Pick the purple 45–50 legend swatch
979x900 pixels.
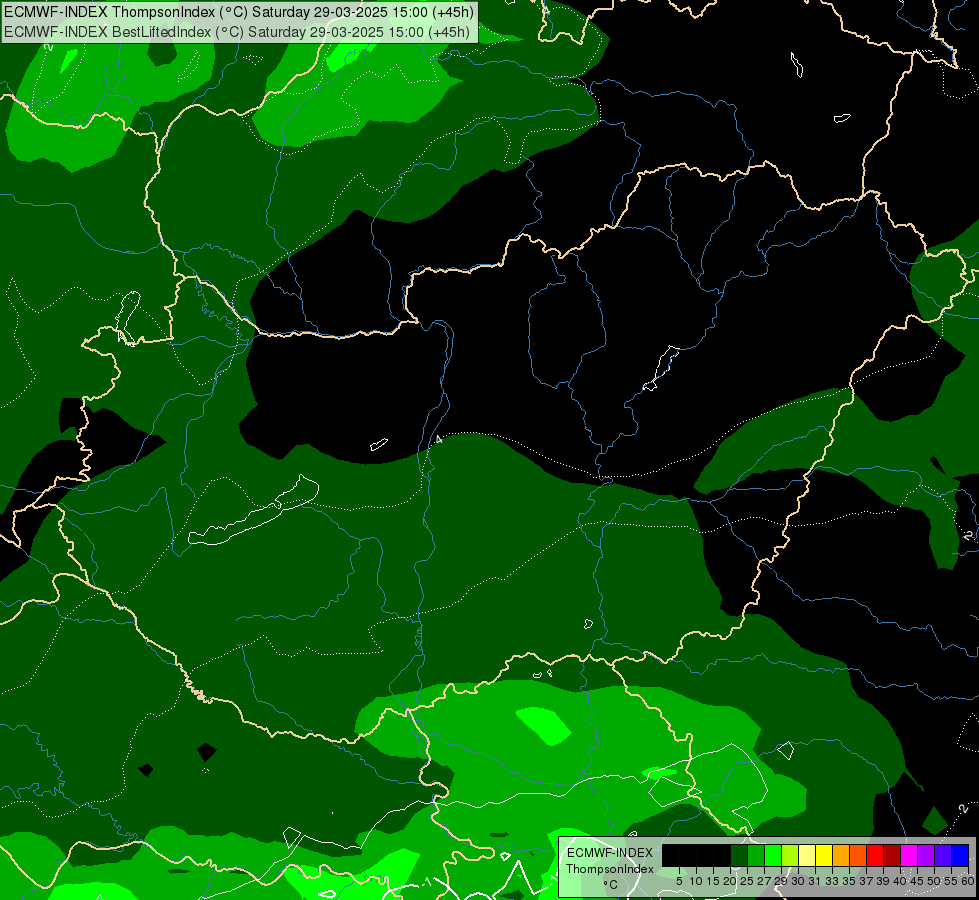[926, 855]
